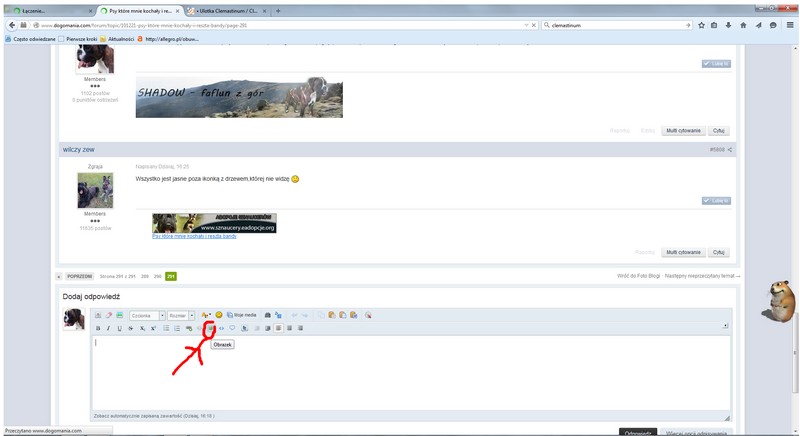Open the Psy które mnie kochały signature link
Screen dimensions: 800x436
(x=194, y=236)
